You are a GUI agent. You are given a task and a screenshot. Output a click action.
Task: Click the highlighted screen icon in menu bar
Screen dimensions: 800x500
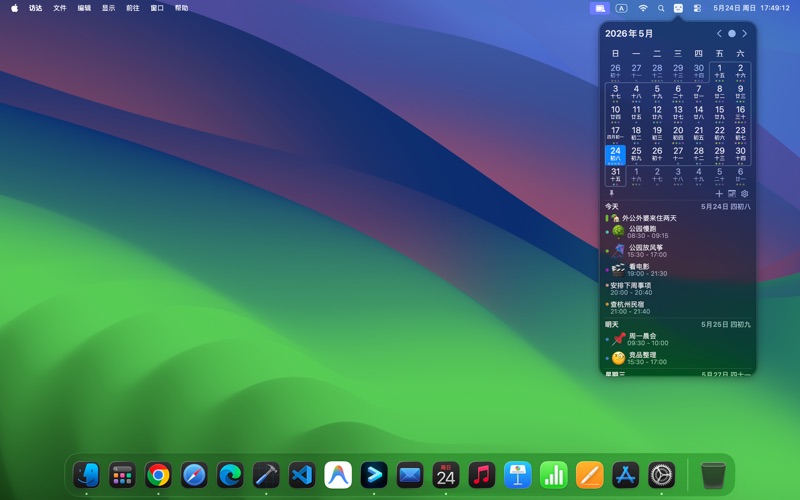(600, 8)
